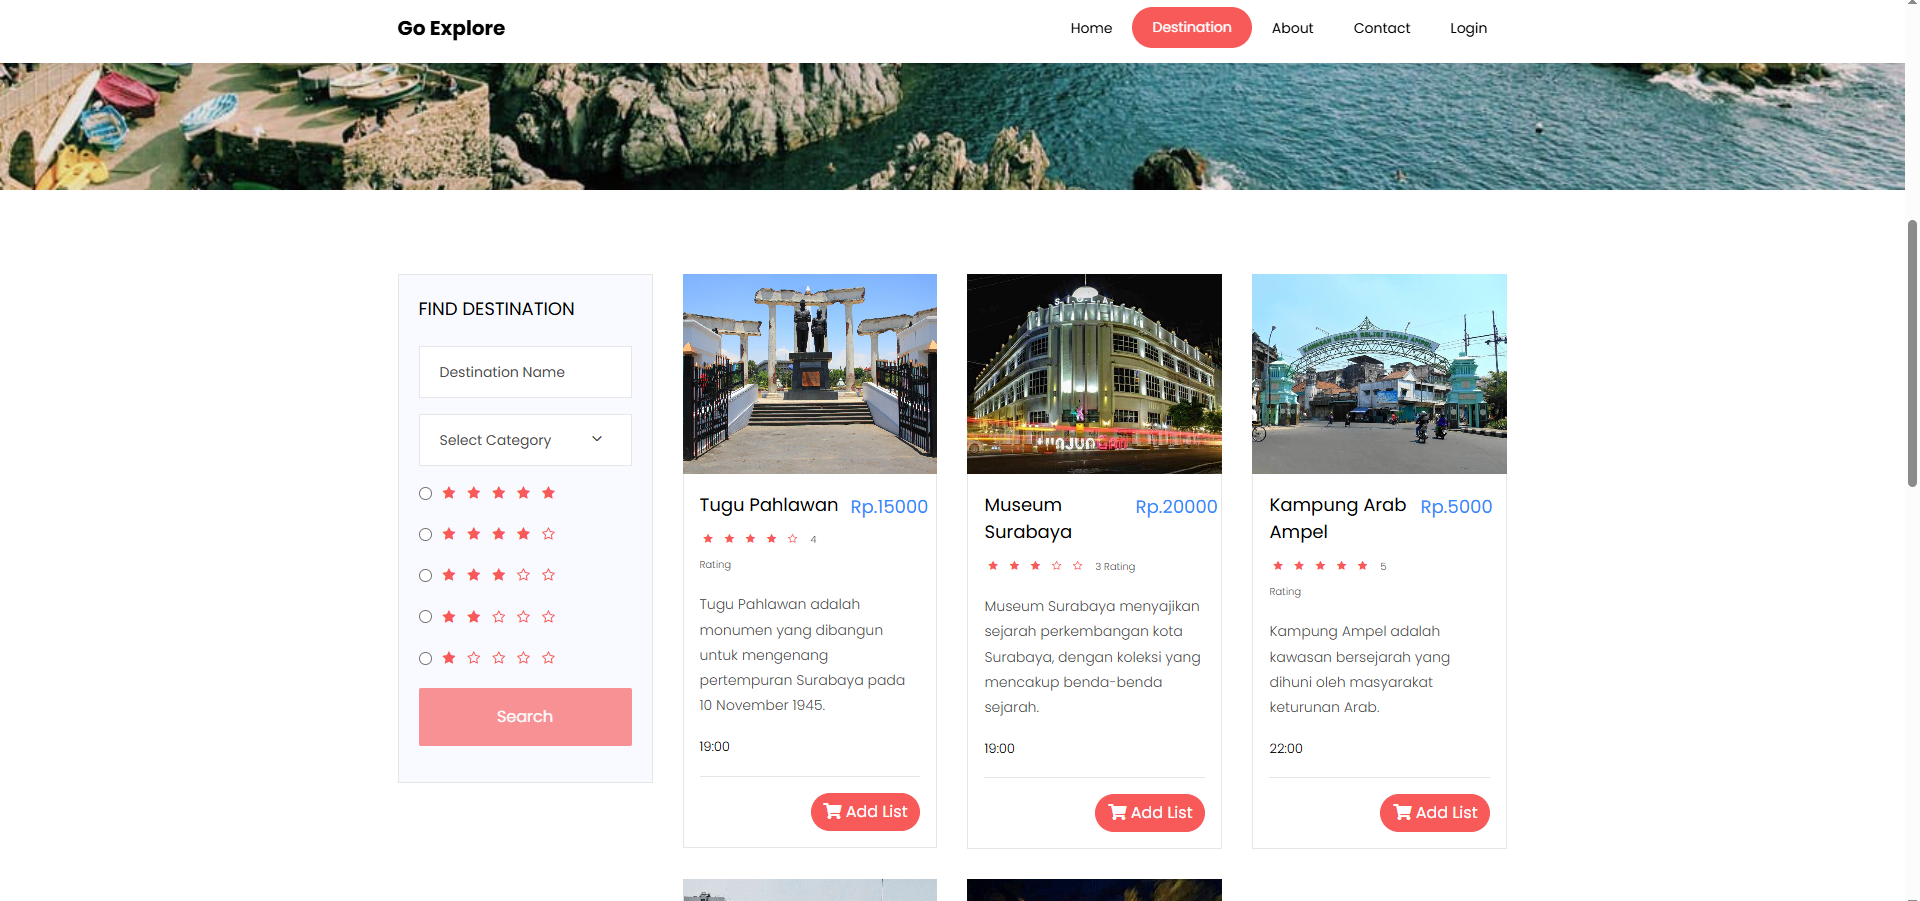Image resolution: width=1920 pixels, height=901 pixels.
Task: Click the '3 Rating' text on Museum Surabaya
Action: (1115, 567)
